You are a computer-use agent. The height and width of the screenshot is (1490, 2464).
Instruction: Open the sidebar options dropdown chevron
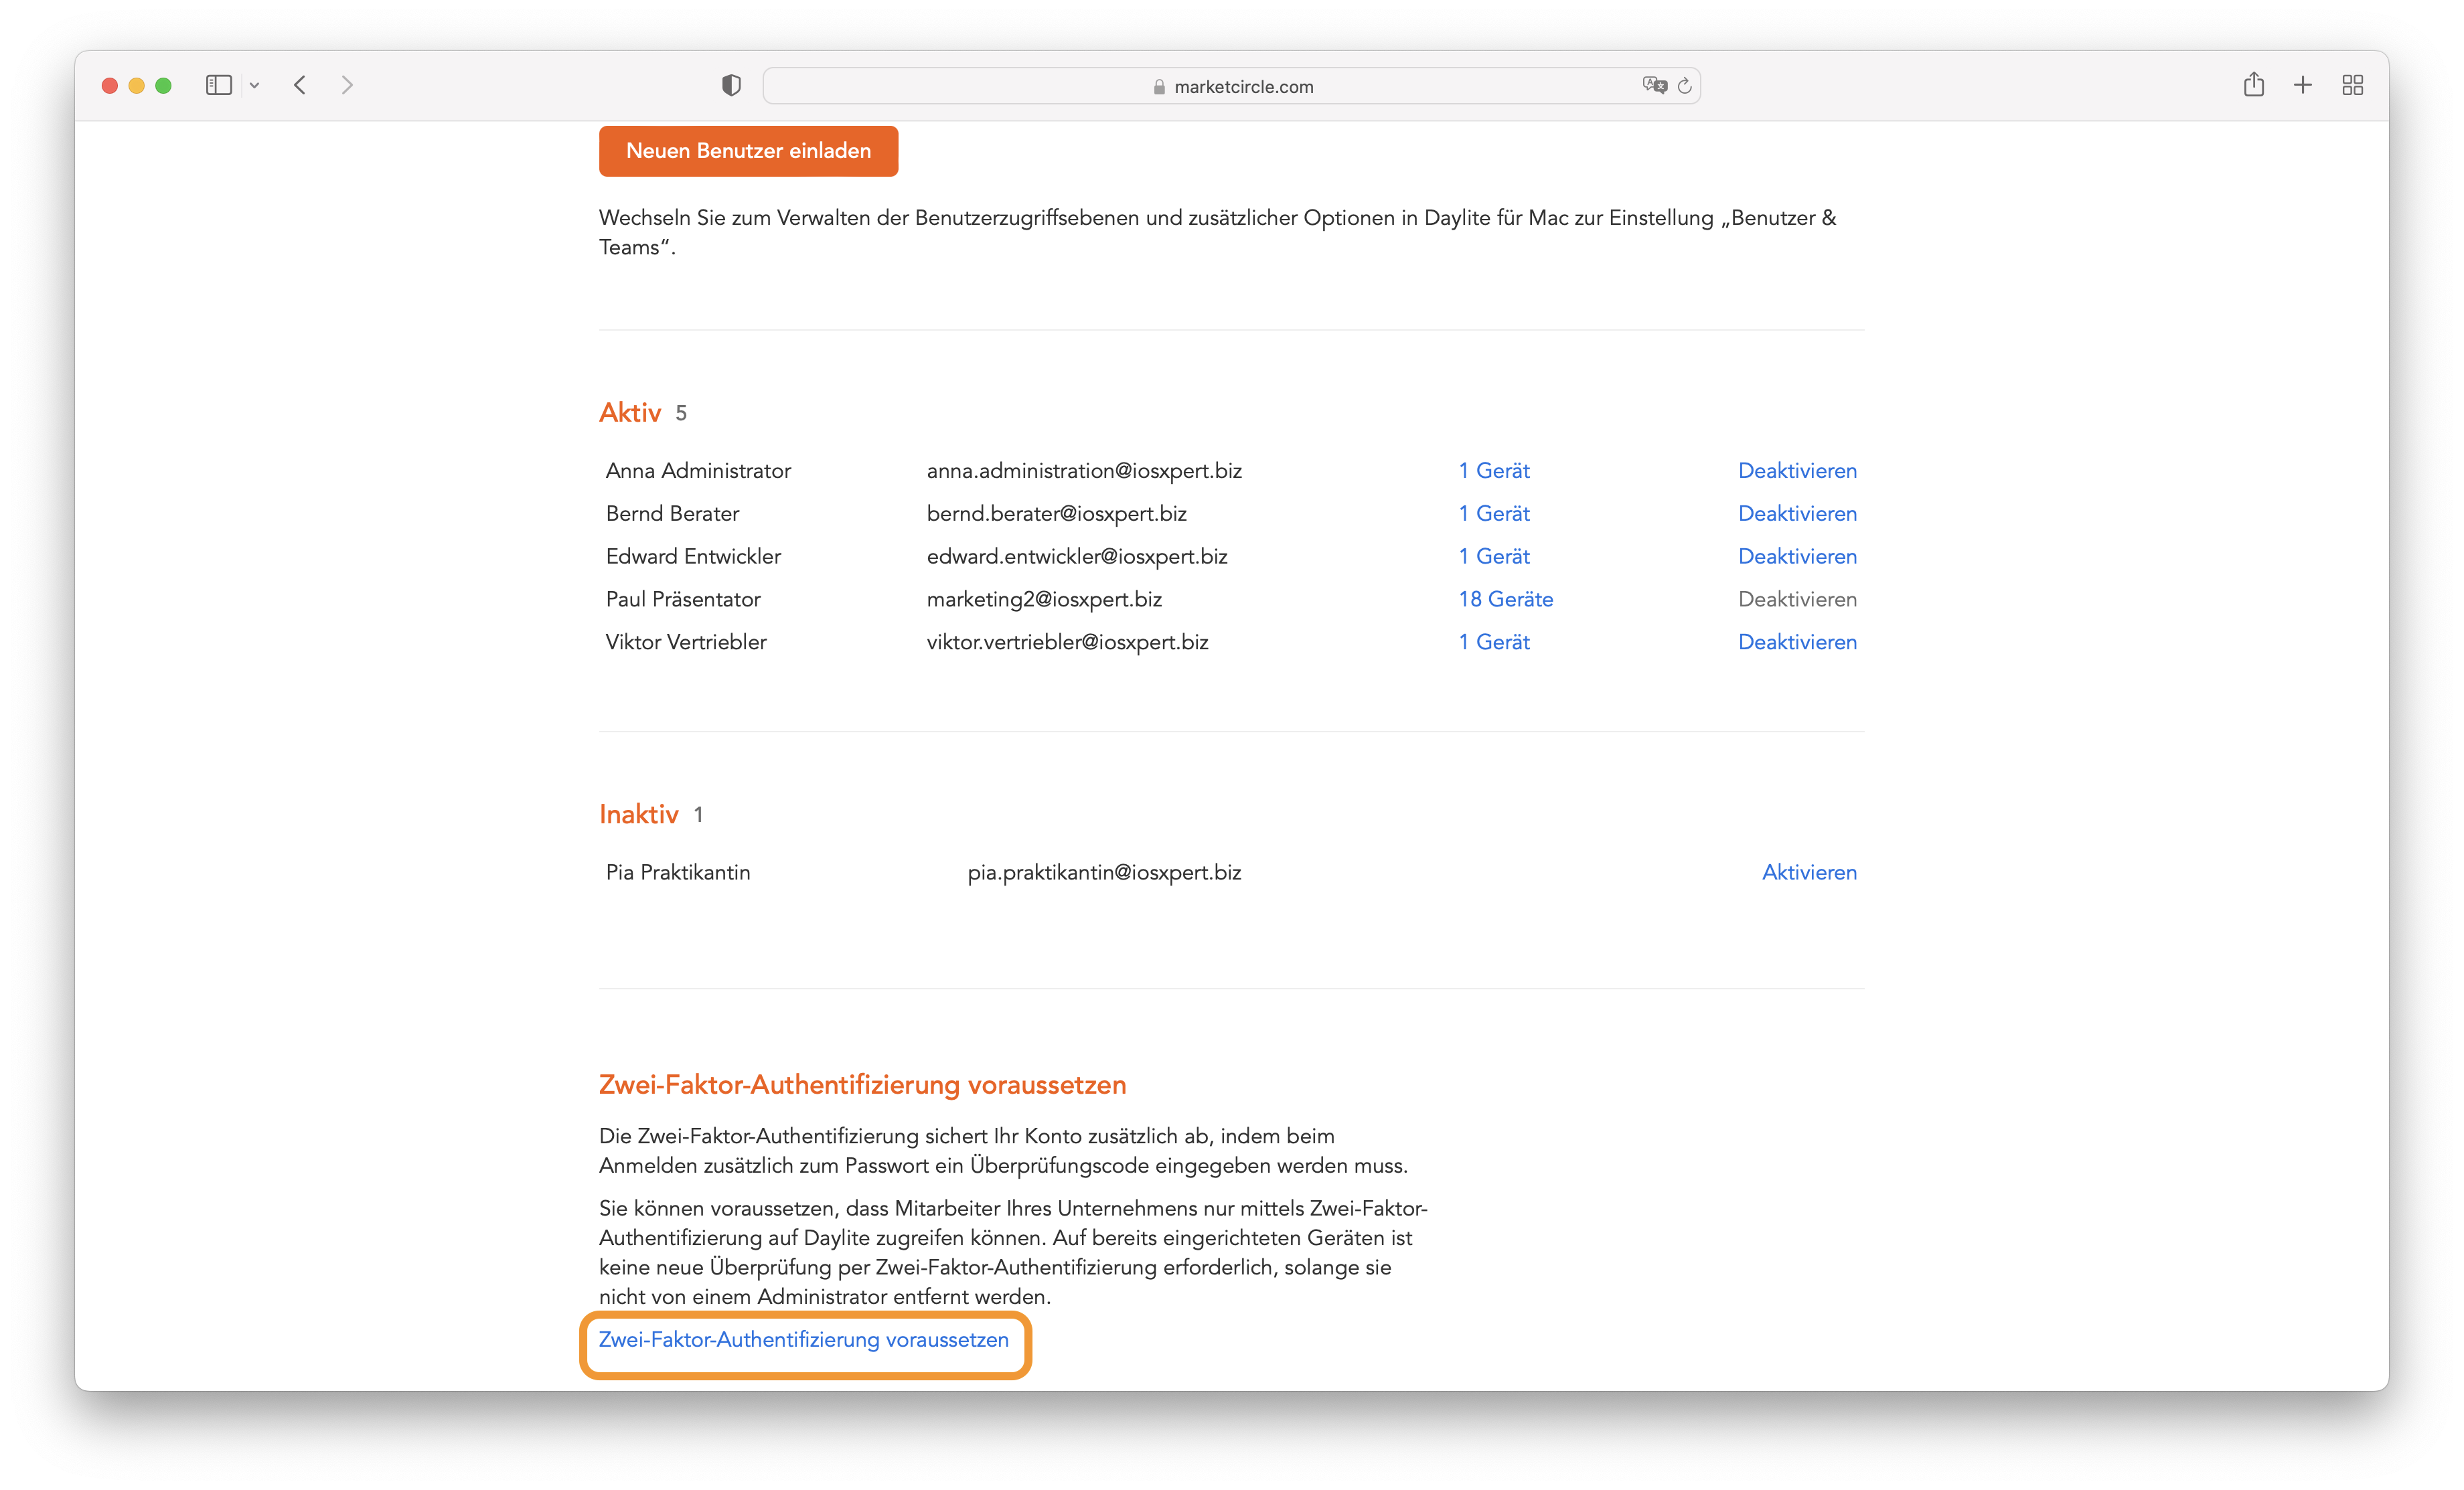(255, 86)
